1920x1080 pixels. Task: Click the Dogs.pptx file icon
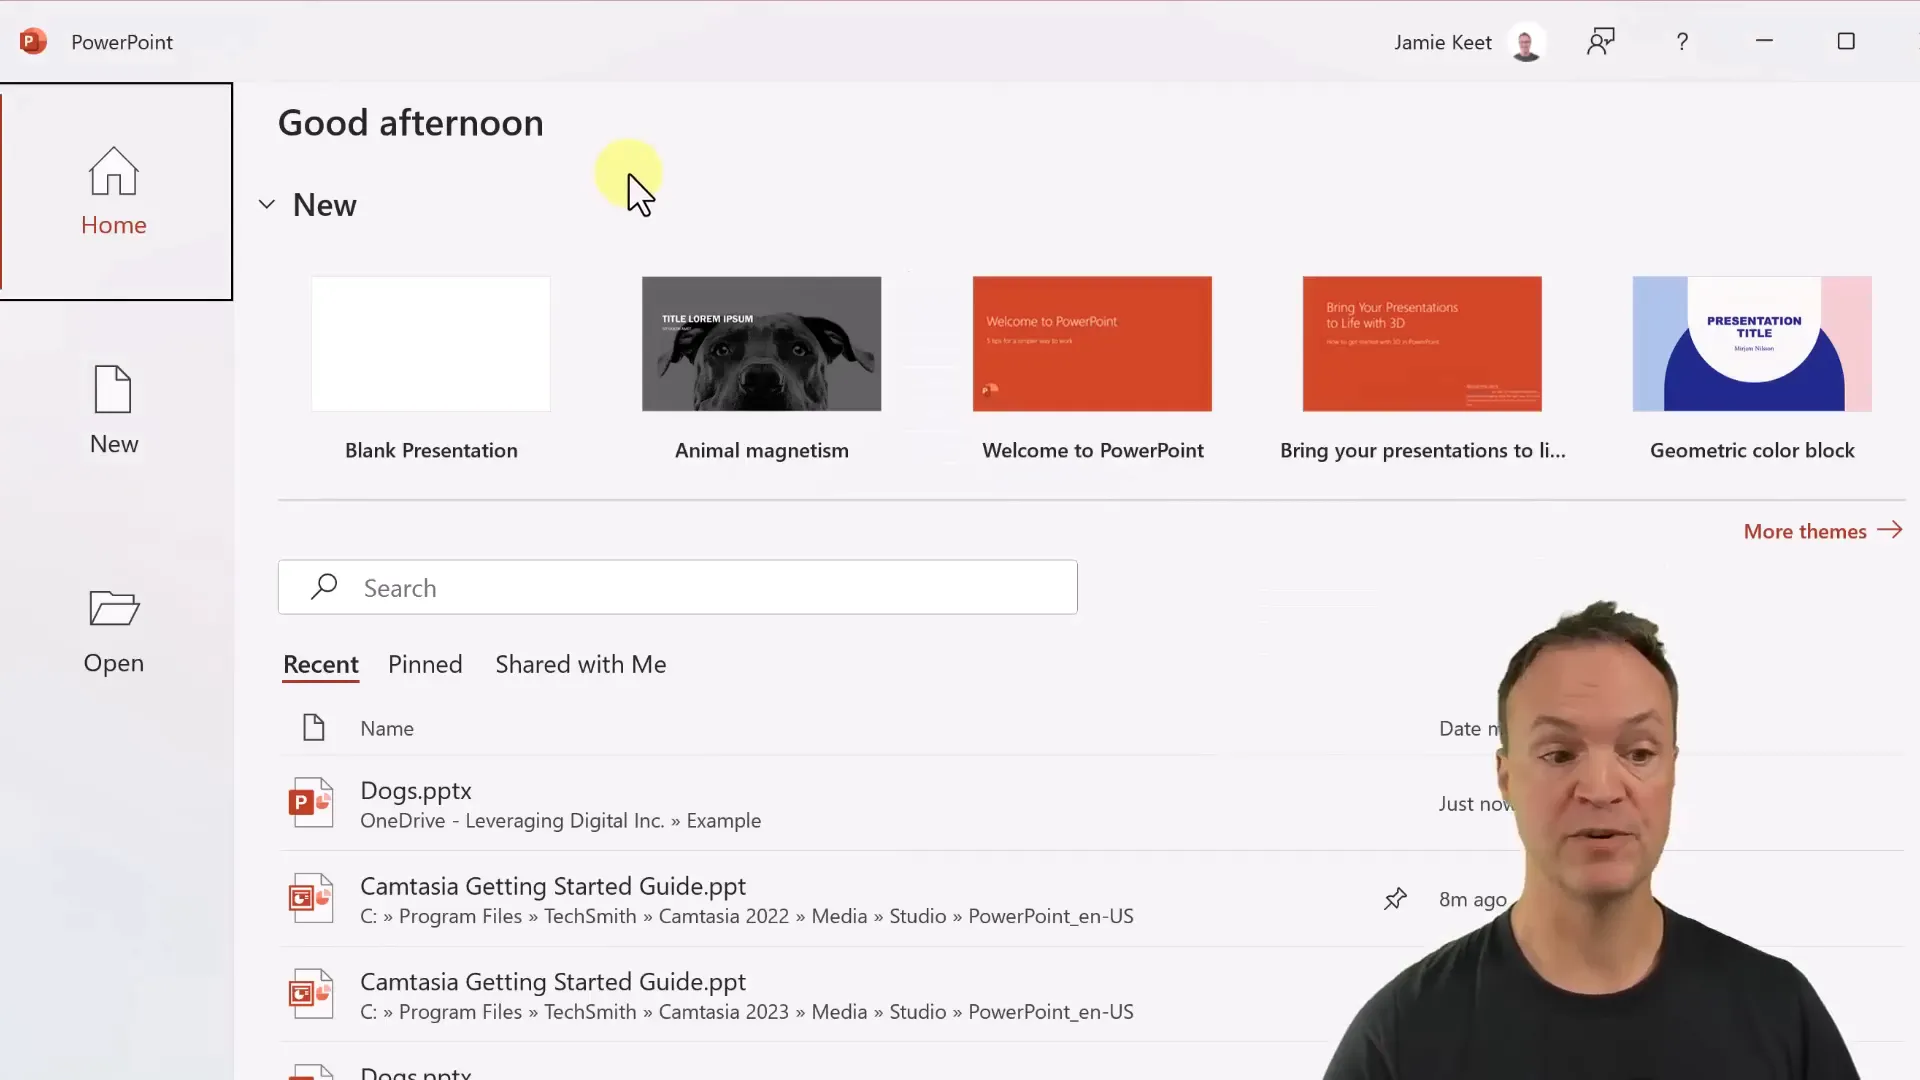(311, 803)
